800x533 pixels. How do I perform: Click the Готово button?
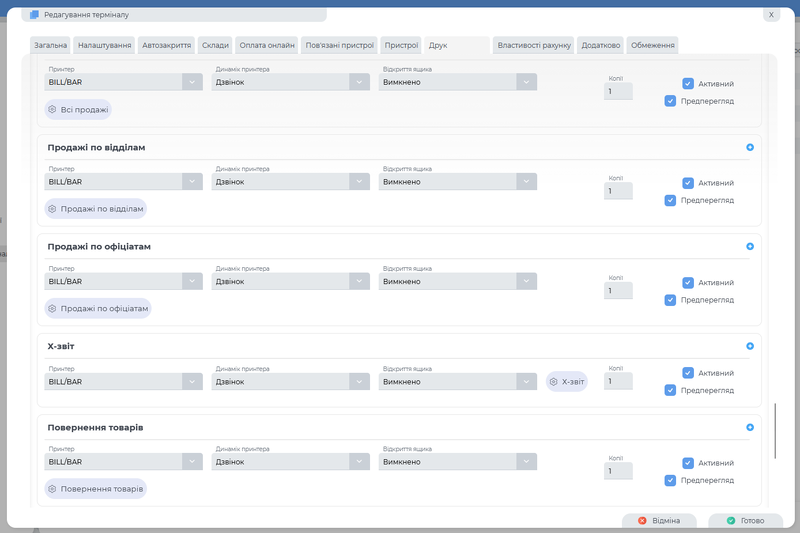click(x=745, y=521)
